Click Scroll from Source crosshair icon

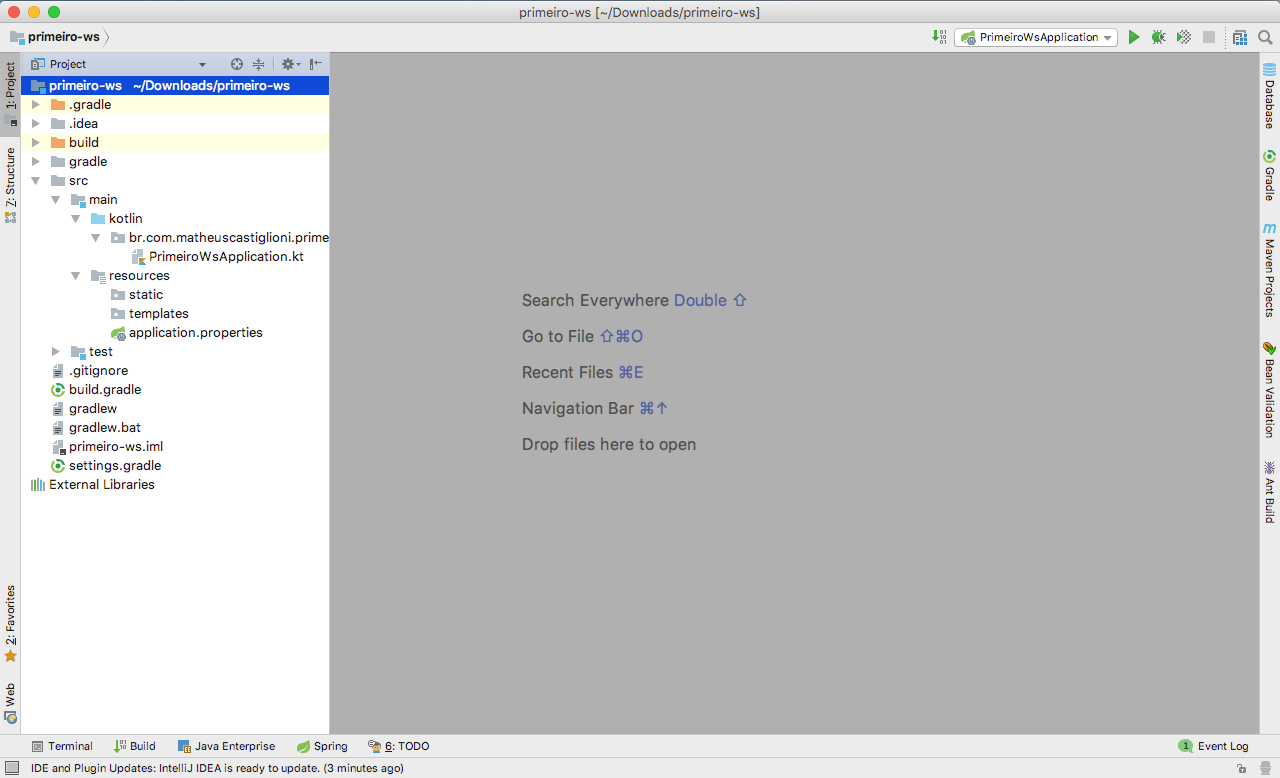(237, 64)
